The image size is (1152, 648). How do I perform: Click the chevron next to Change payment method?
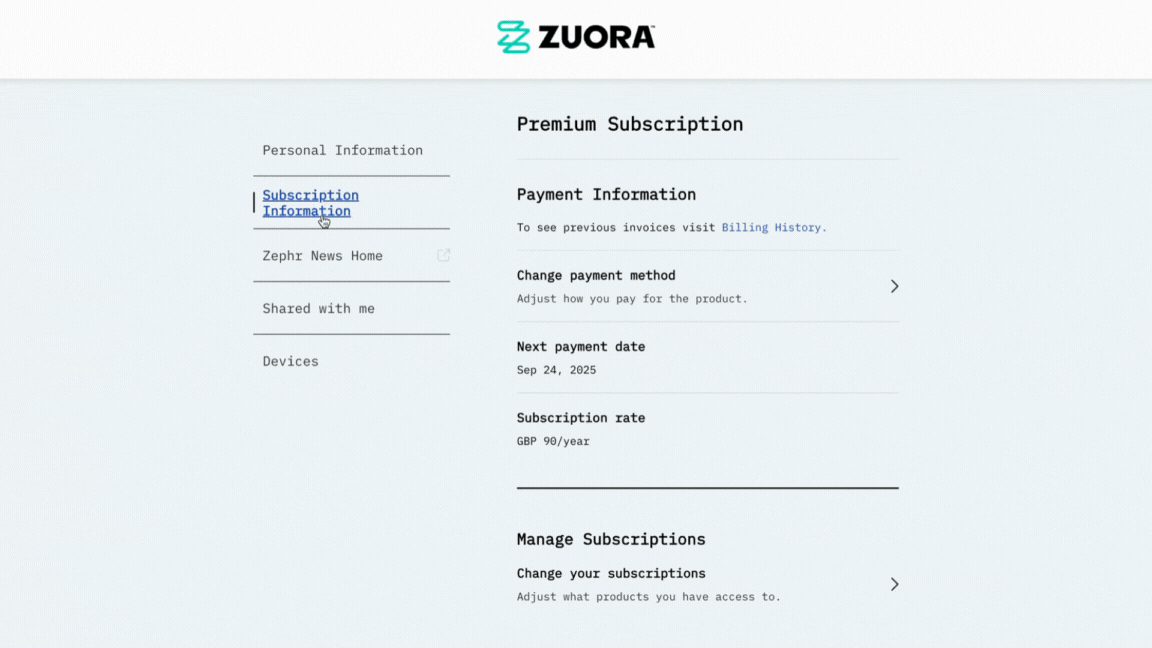(894, 286)
